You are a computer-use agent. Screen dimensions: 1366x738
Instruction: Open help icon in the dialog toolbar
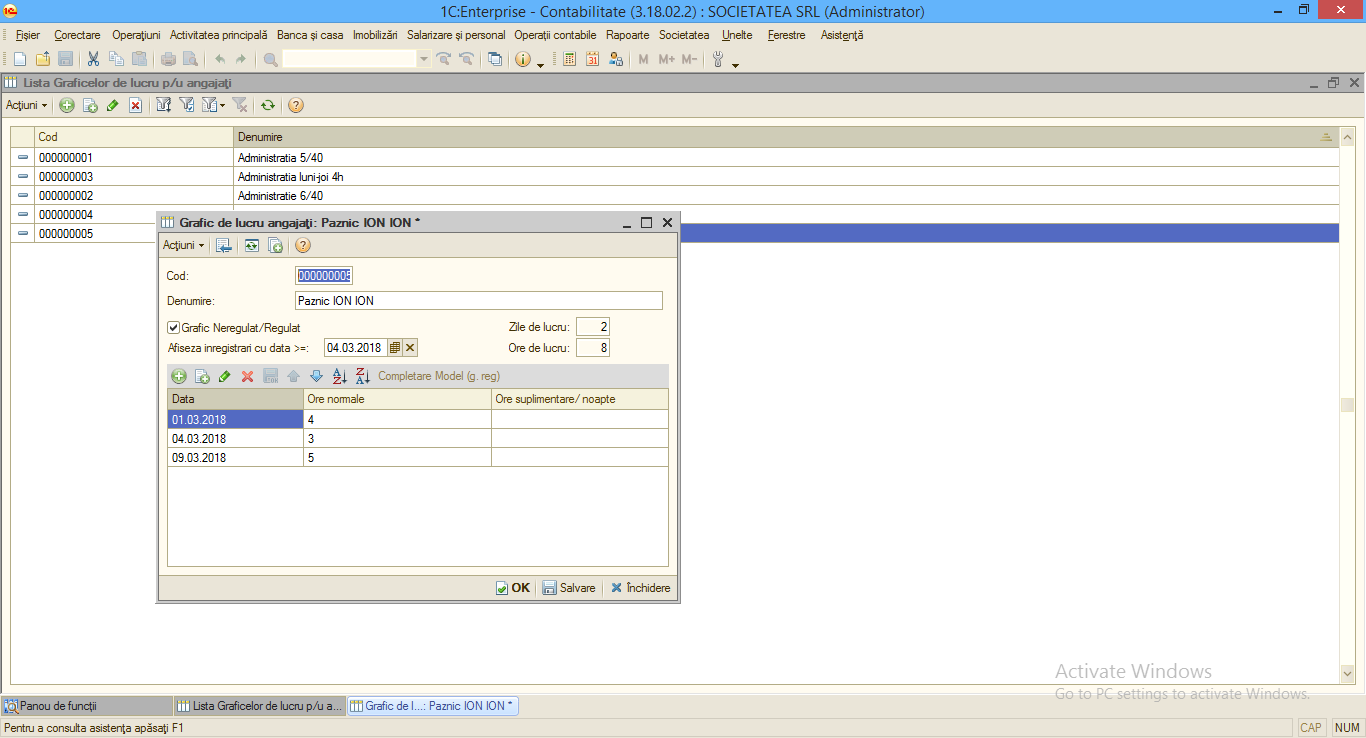(x=303, y=245)
